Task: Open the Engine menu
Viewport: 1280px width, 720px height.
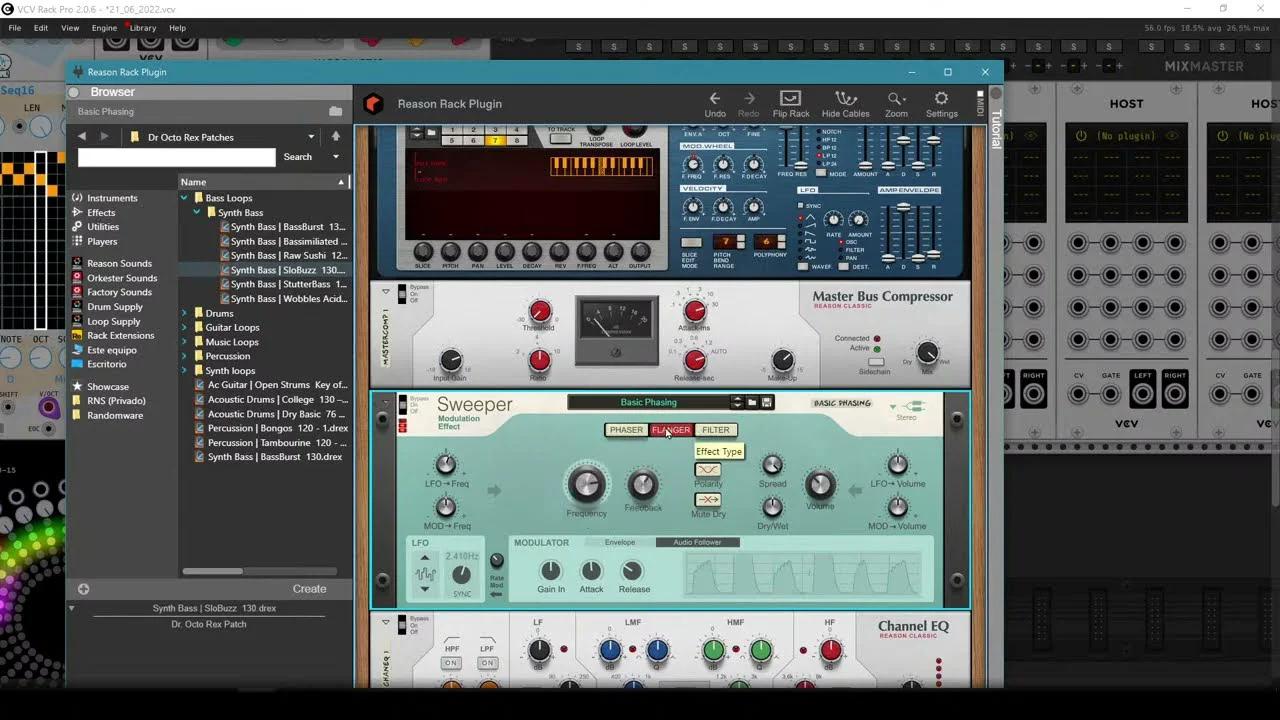Action: (x=104, y=28)
